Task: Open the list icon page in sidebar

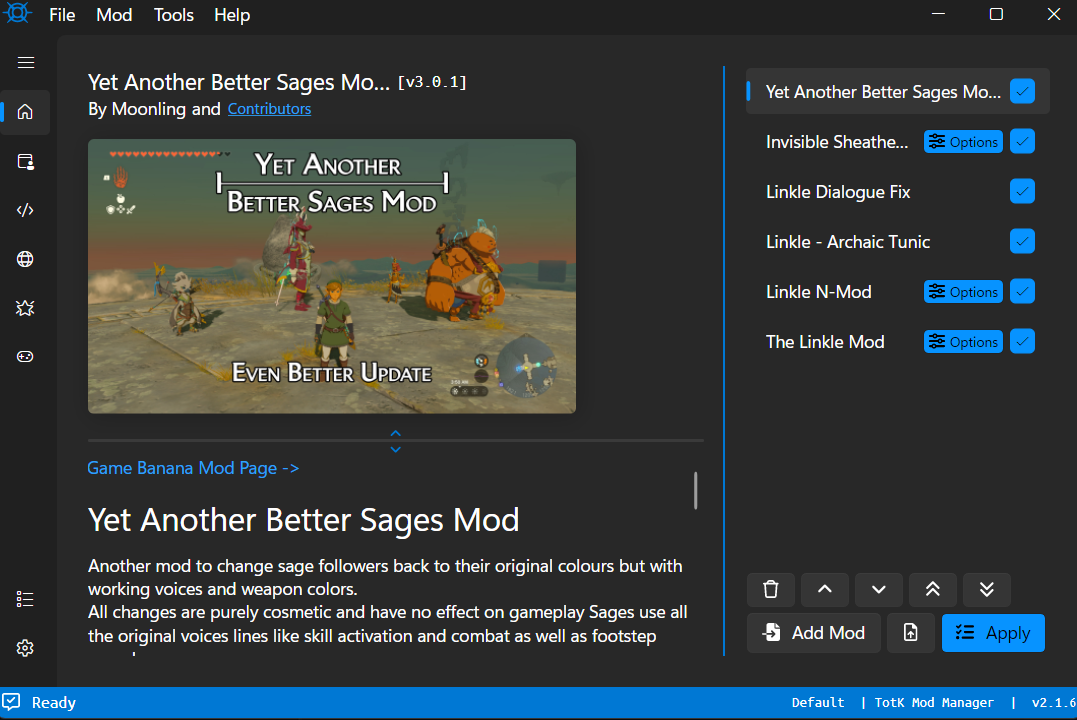Action: click(x=25, y=599)
